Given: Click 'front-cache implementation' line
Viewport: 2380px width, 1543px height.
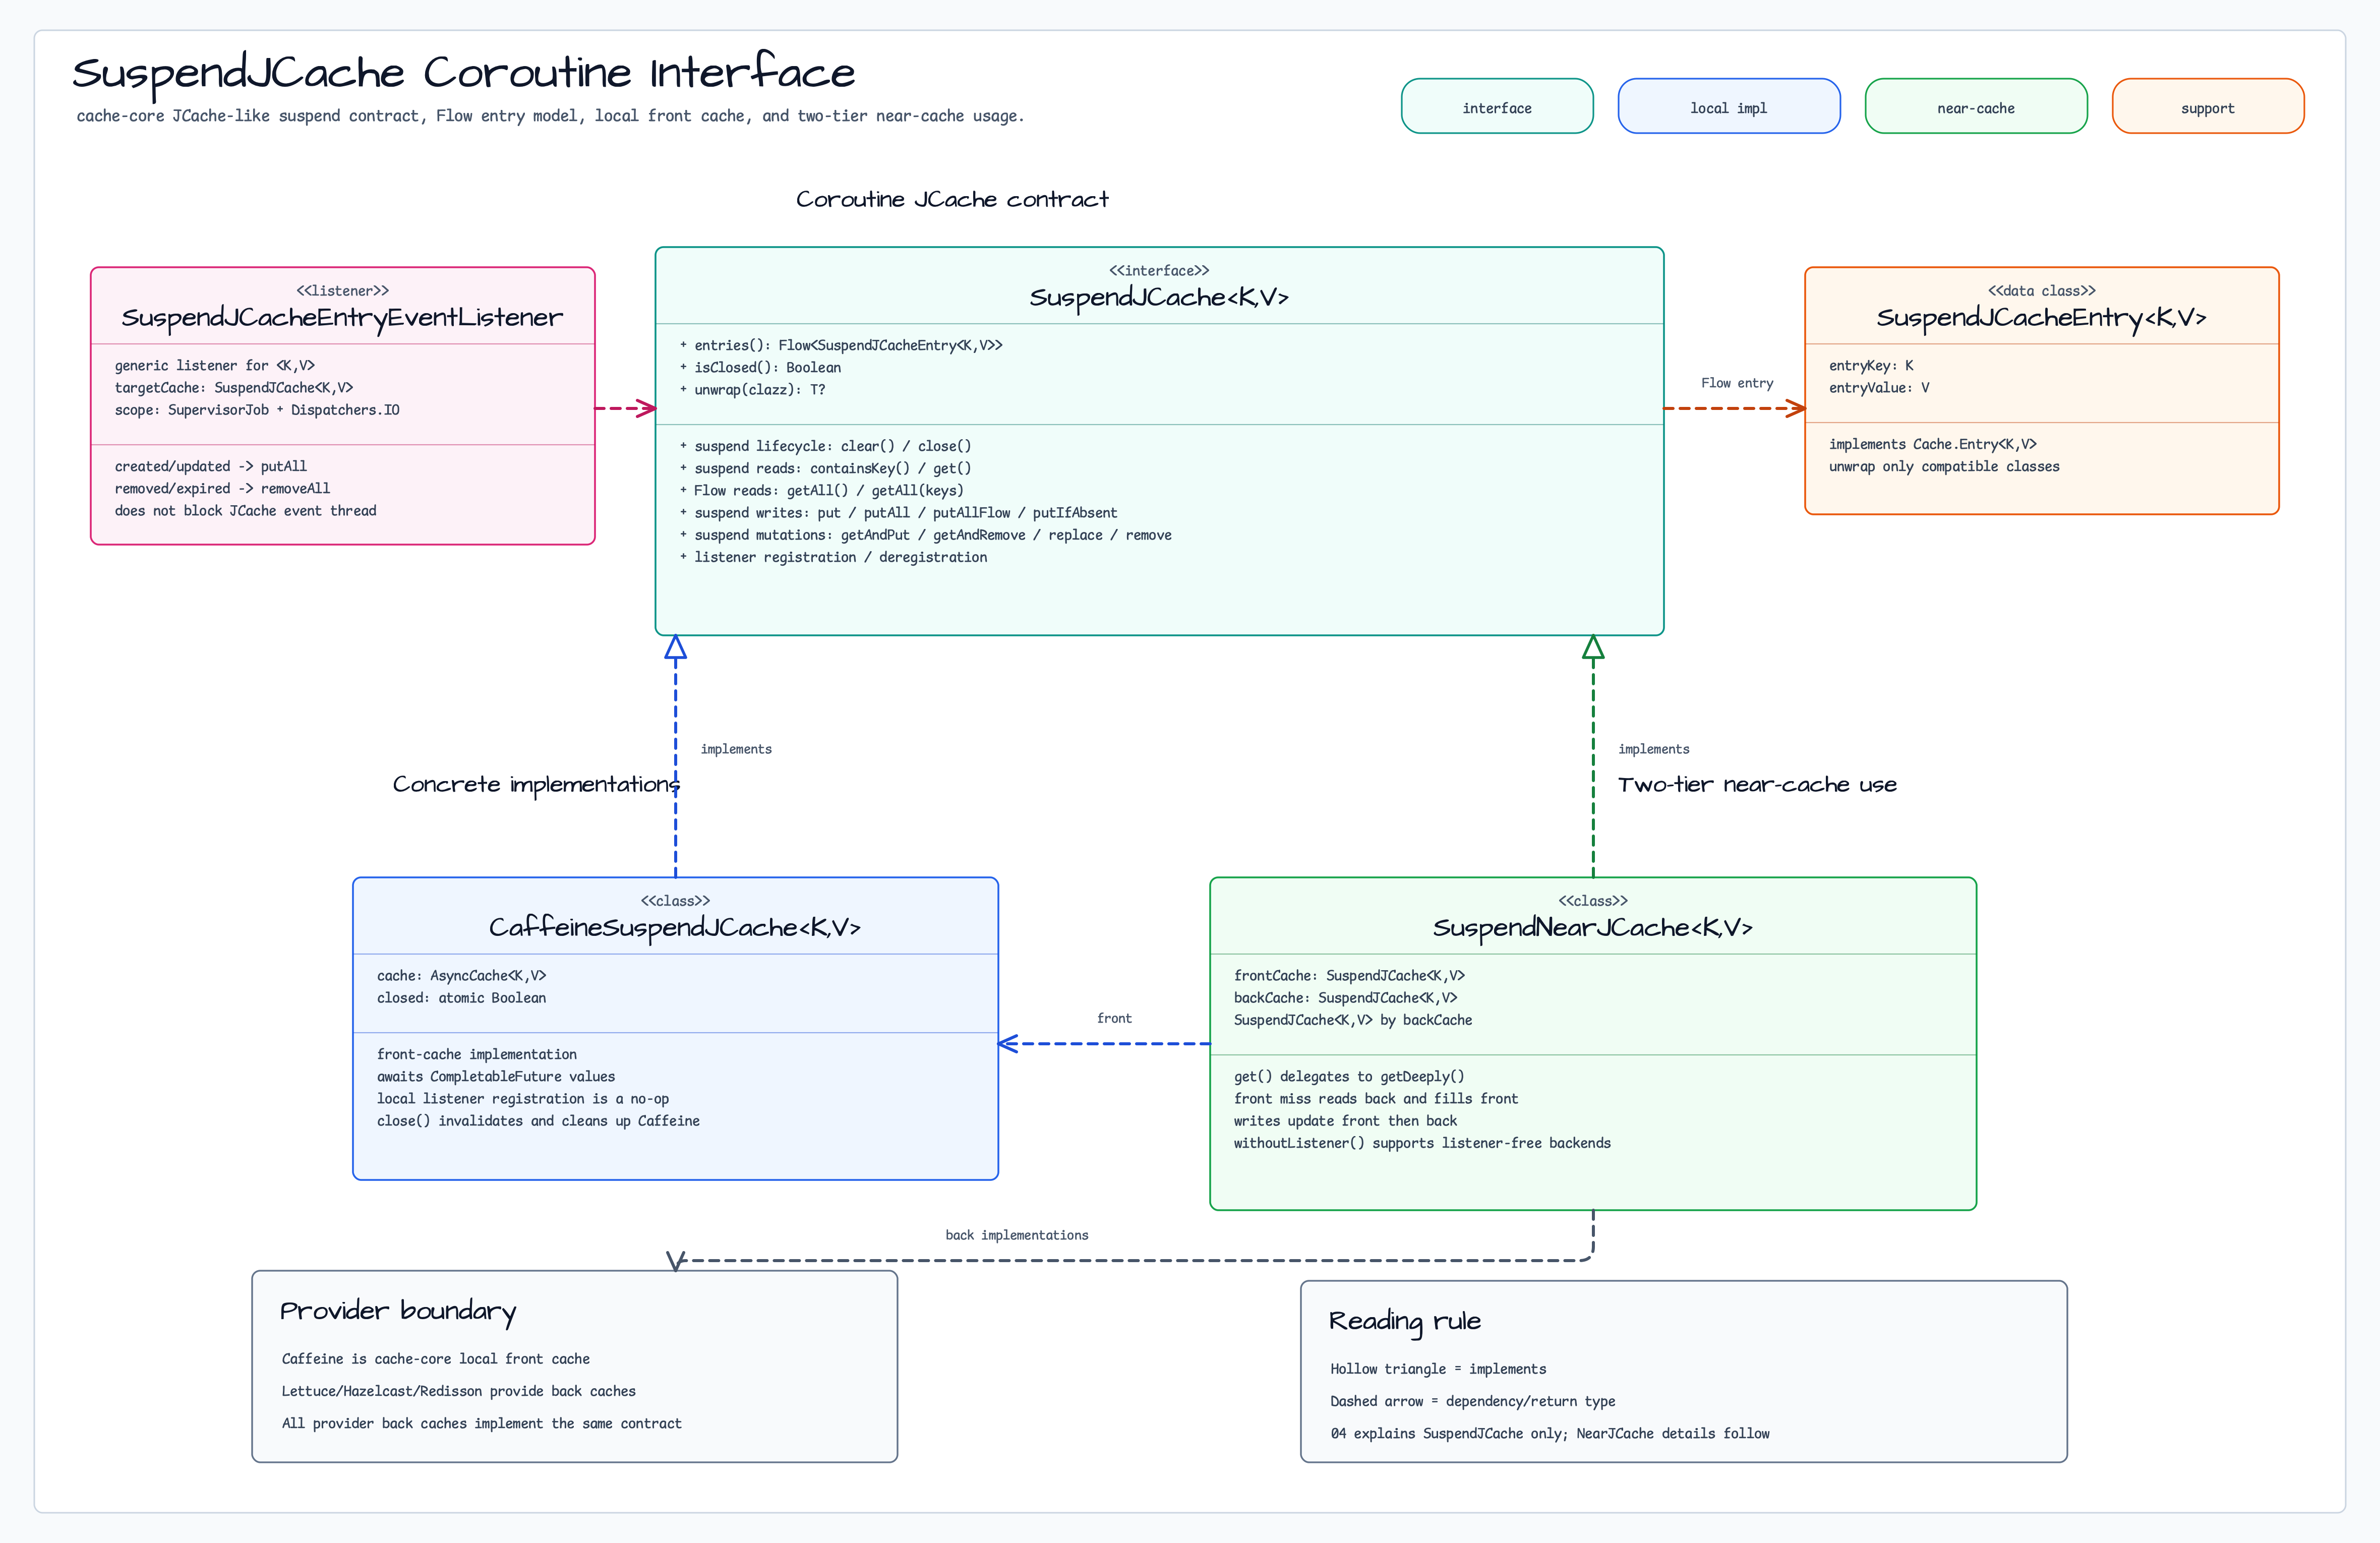Looking at the screenshot, I should (477, 1054).
